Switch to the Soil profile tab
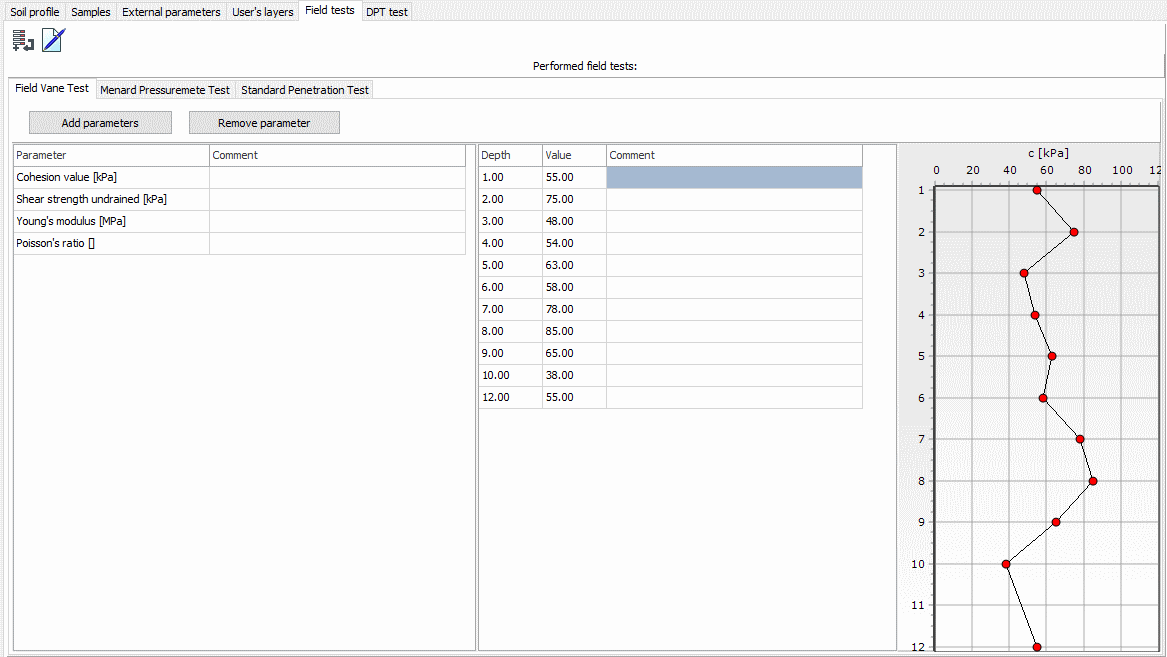 (x=35, y=12)
